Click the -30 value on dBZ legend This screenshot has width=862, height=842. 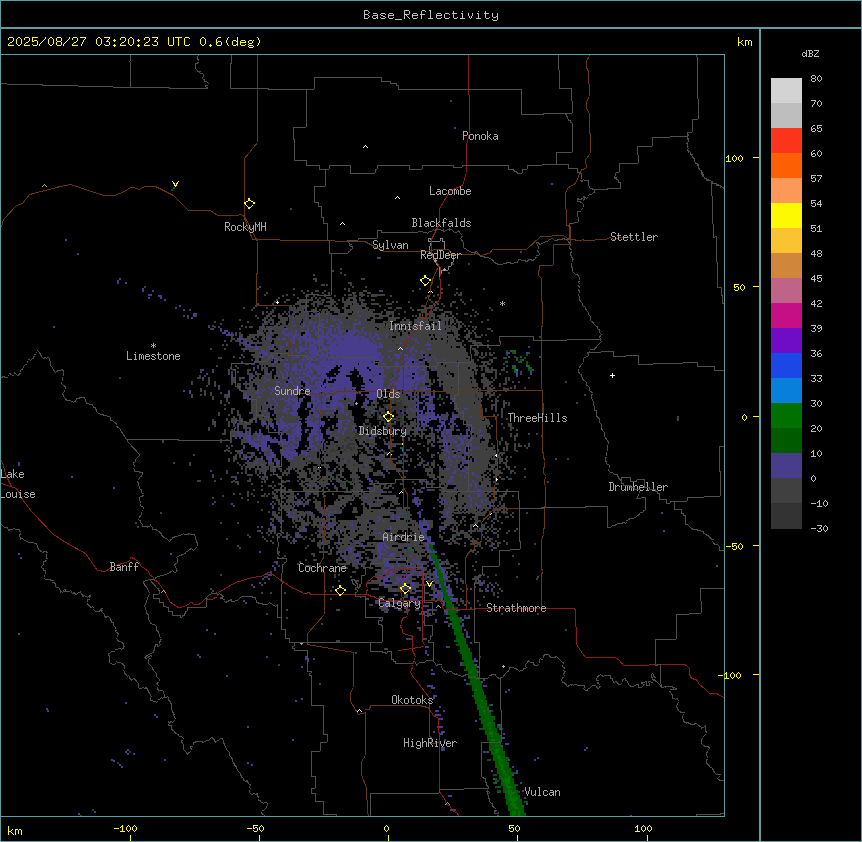pyautogui.click(x=819, y=529)
